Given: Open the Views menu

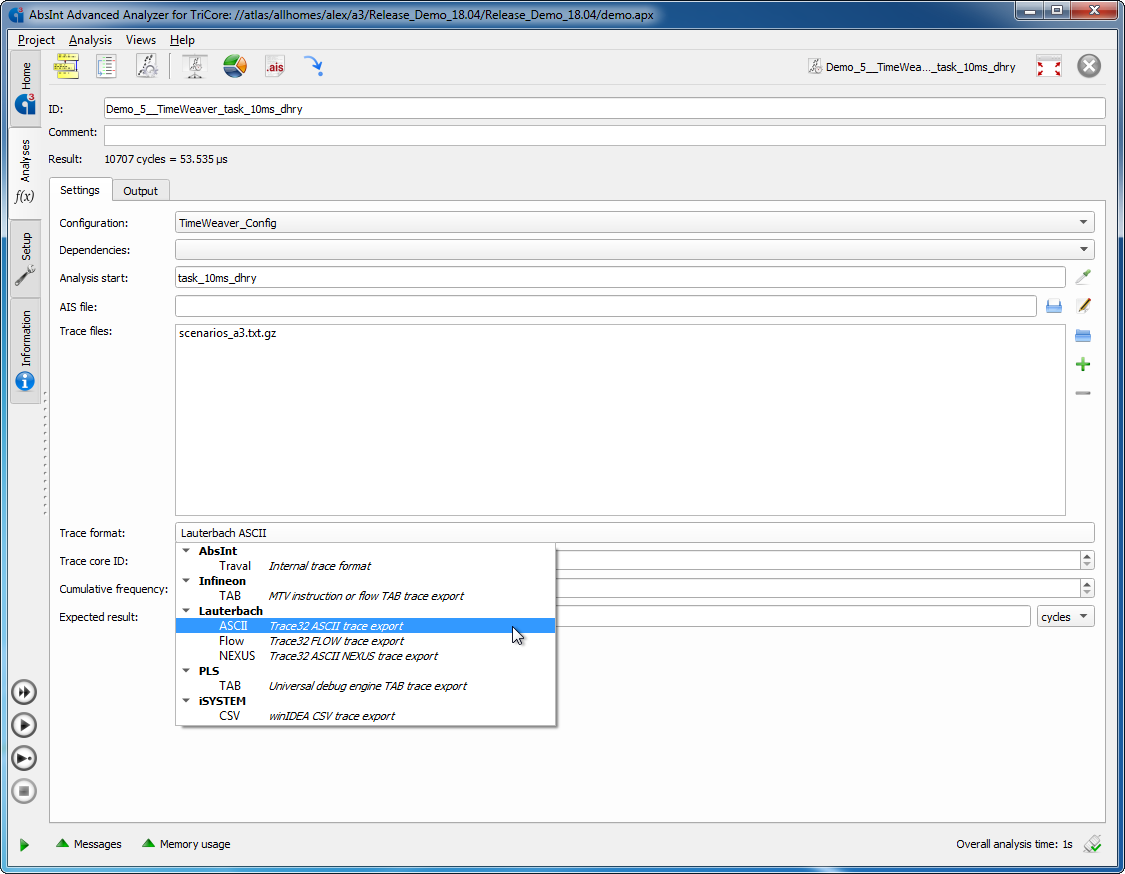Looking at the screenshot, I should [x=141, y=40].
